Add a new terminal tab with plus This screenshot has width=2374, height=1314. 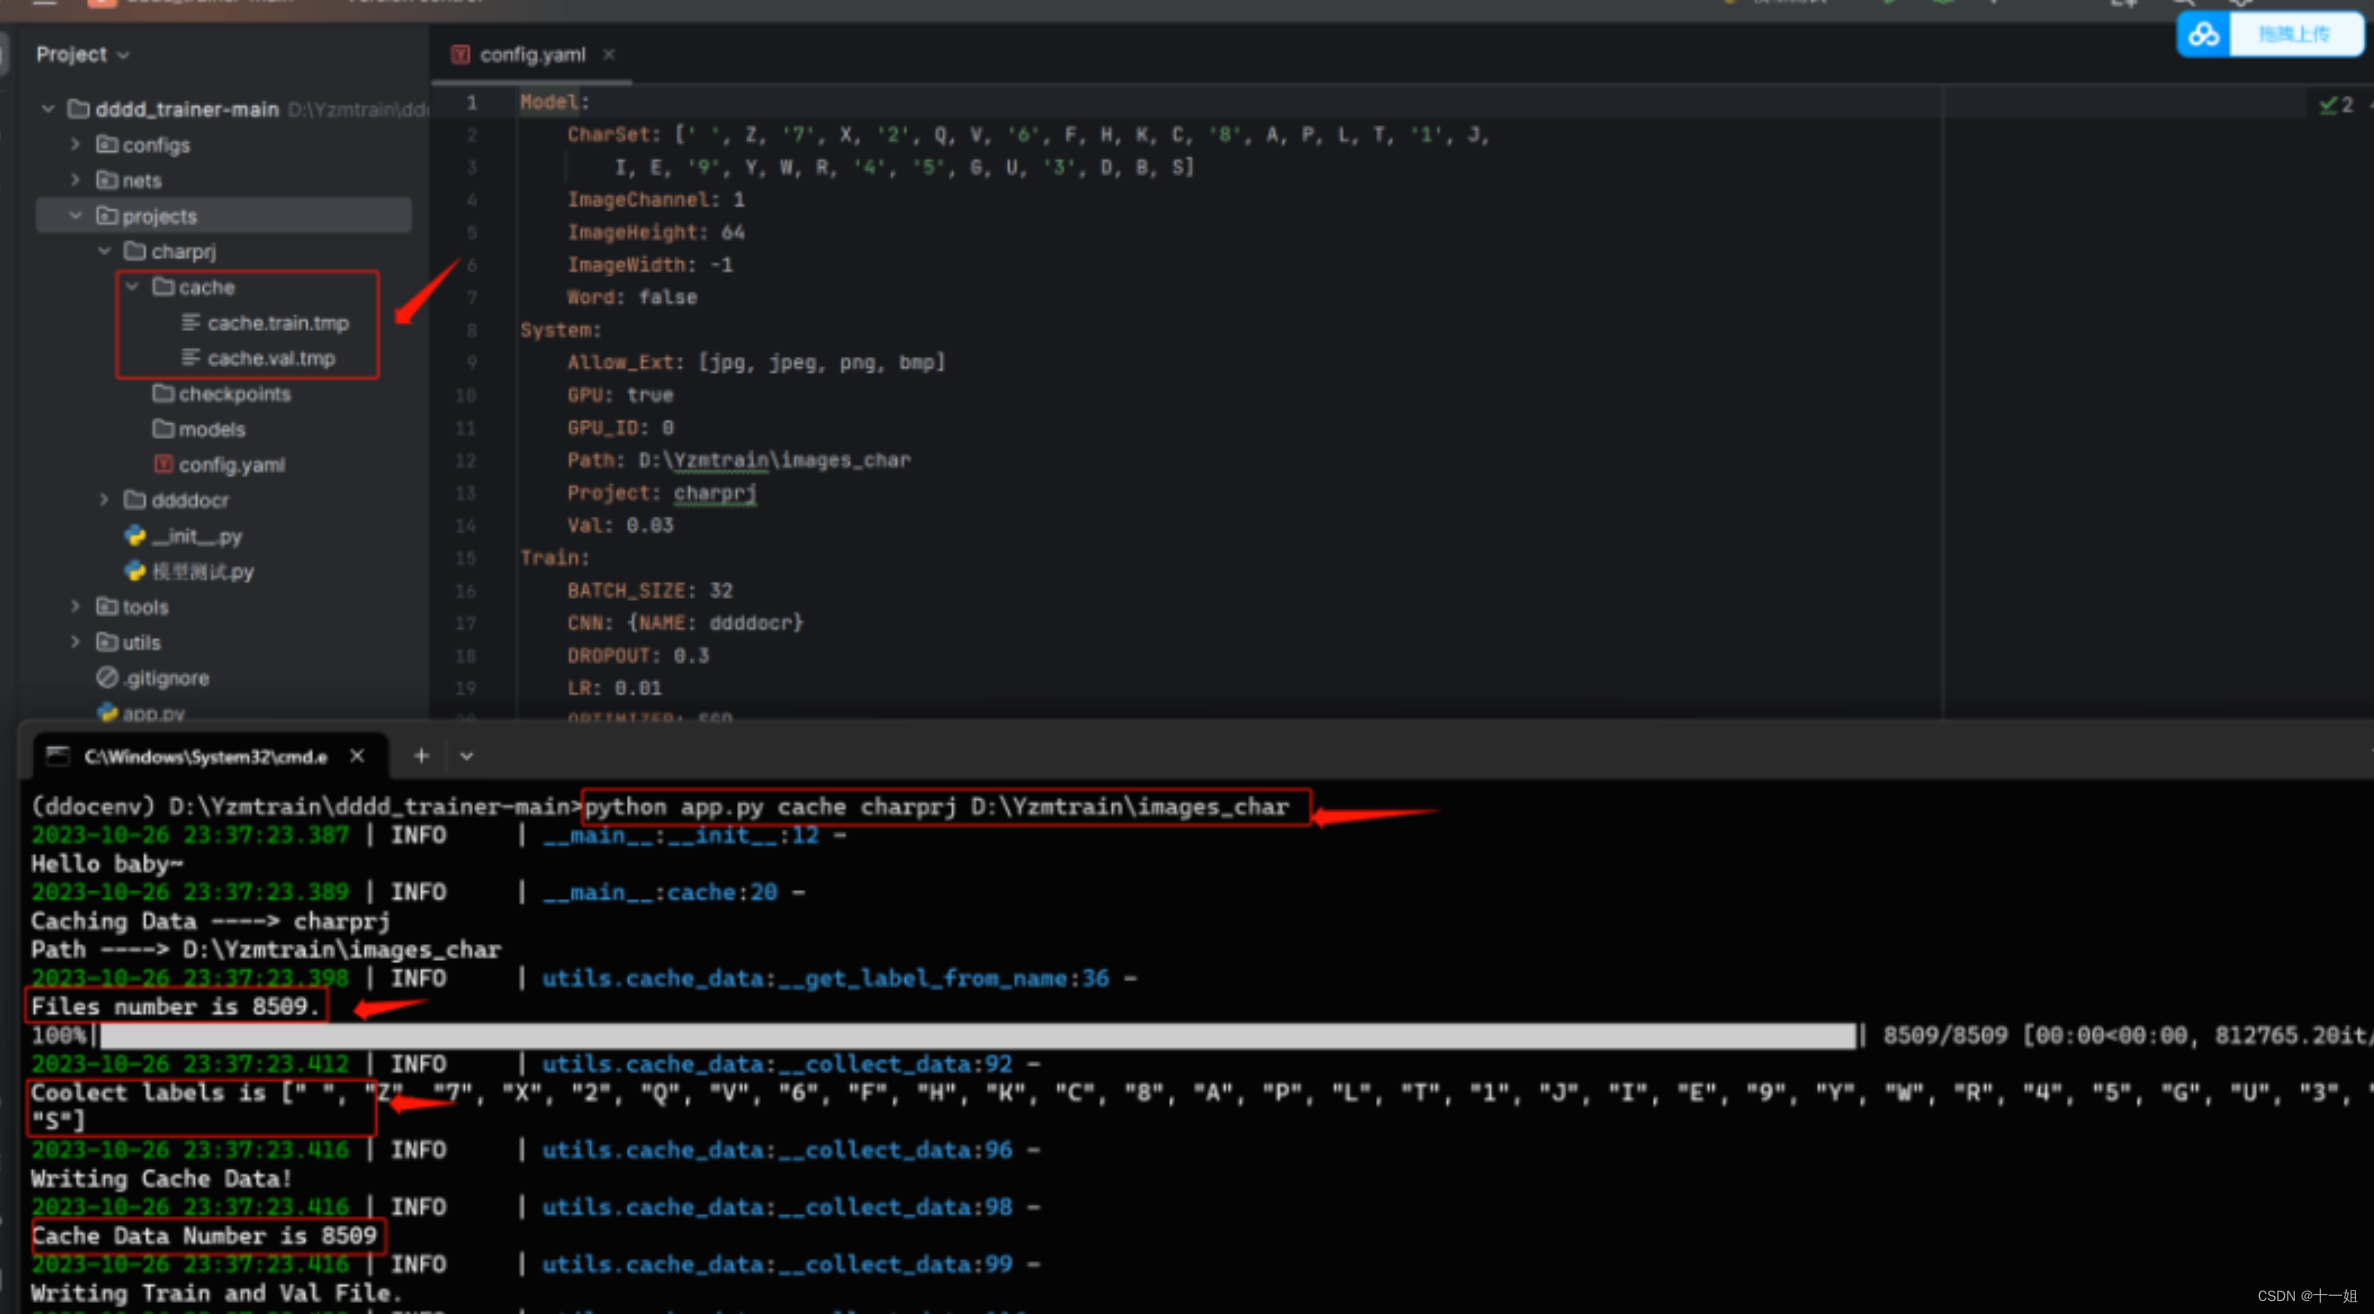pyautogui.click(x=421, y=756)
